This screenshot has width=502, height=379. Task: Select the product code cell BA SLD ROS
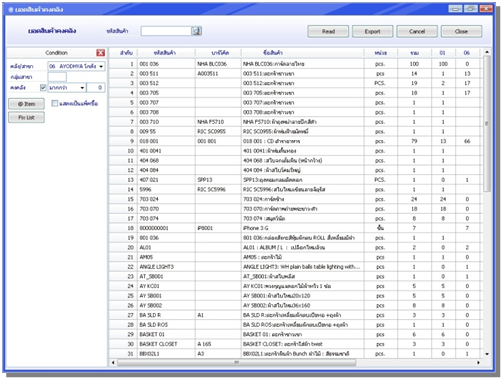click(166, 325)
